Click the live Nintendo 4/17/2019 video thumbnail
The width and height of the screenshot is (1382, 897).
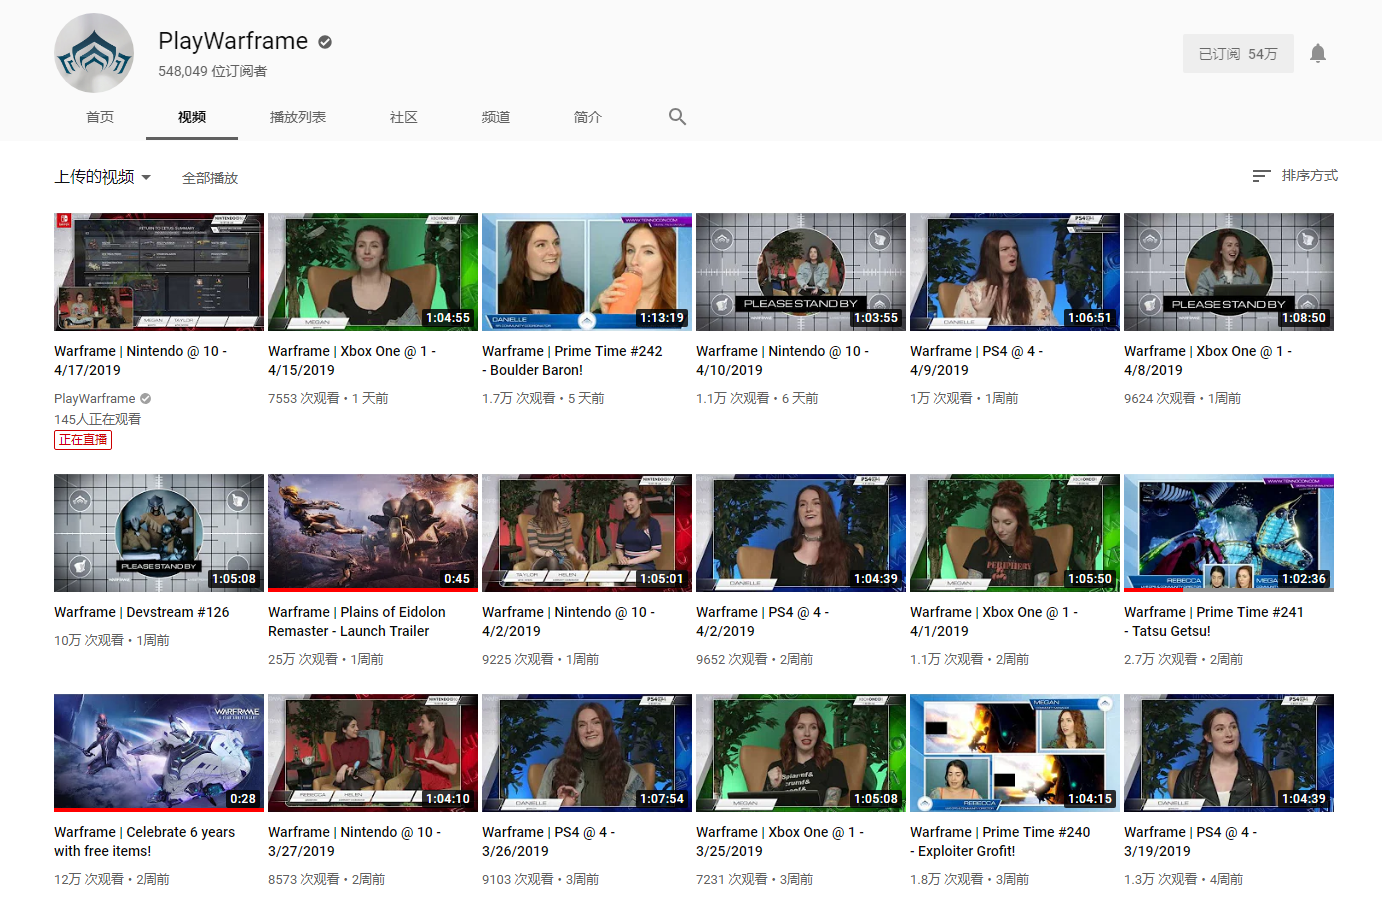pyautogui.click(x=159, y=272)
